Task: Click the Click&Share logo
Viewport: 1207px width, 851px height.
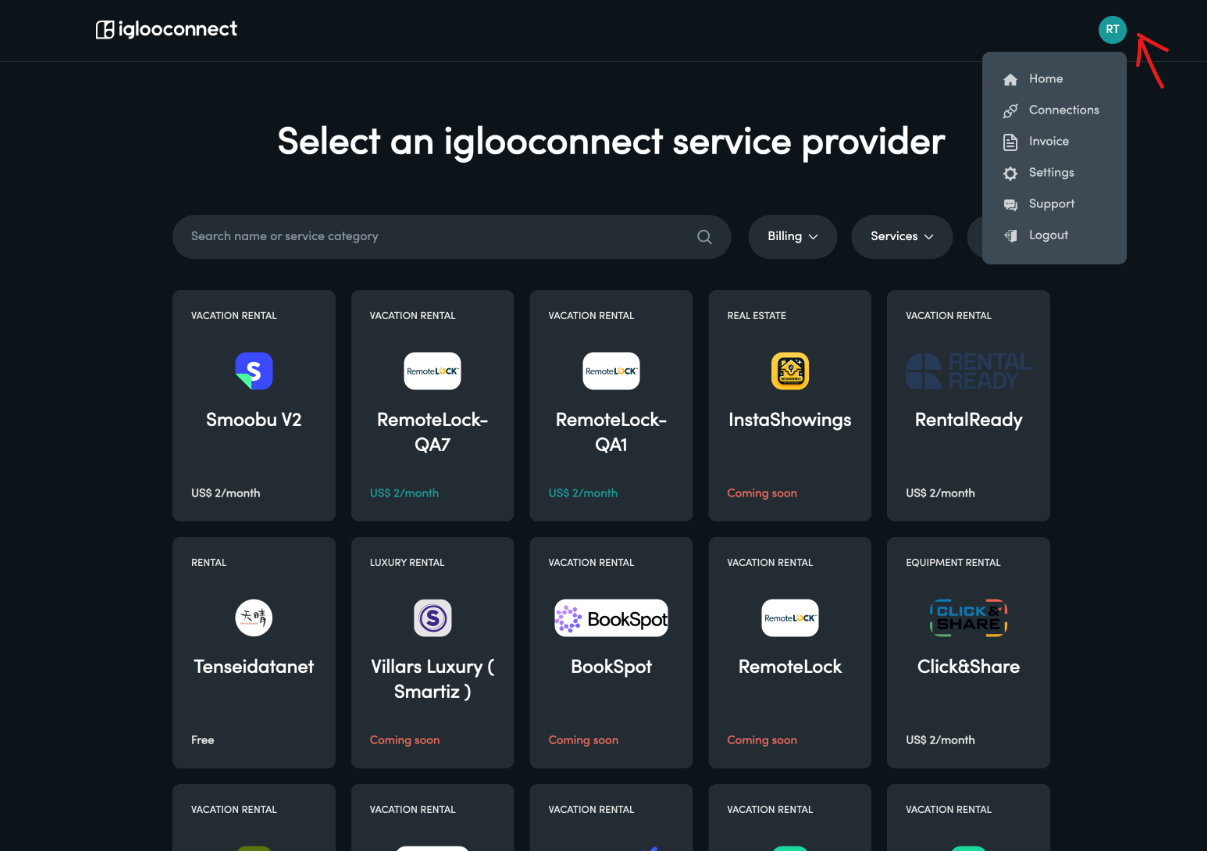Action: [968, 618]
